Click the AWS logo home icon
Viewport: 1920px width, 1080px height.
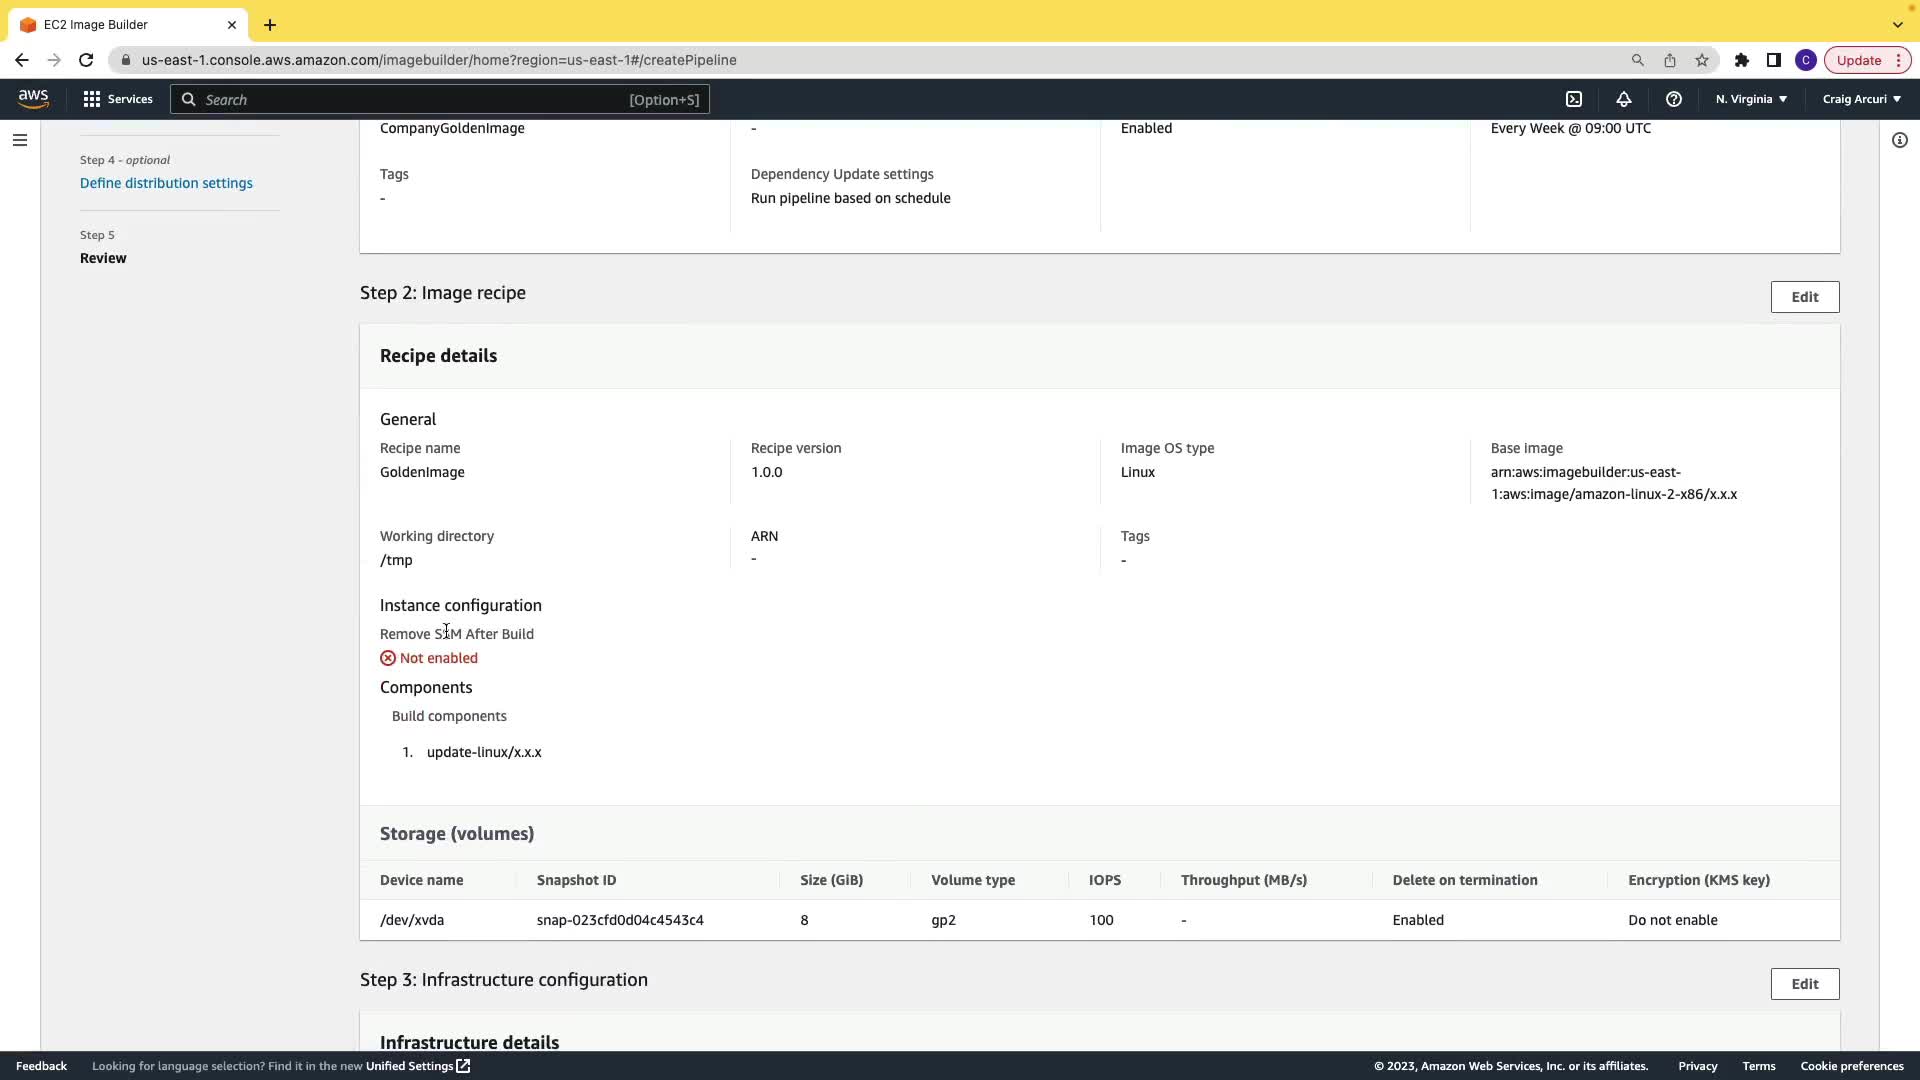coord(33,98)
